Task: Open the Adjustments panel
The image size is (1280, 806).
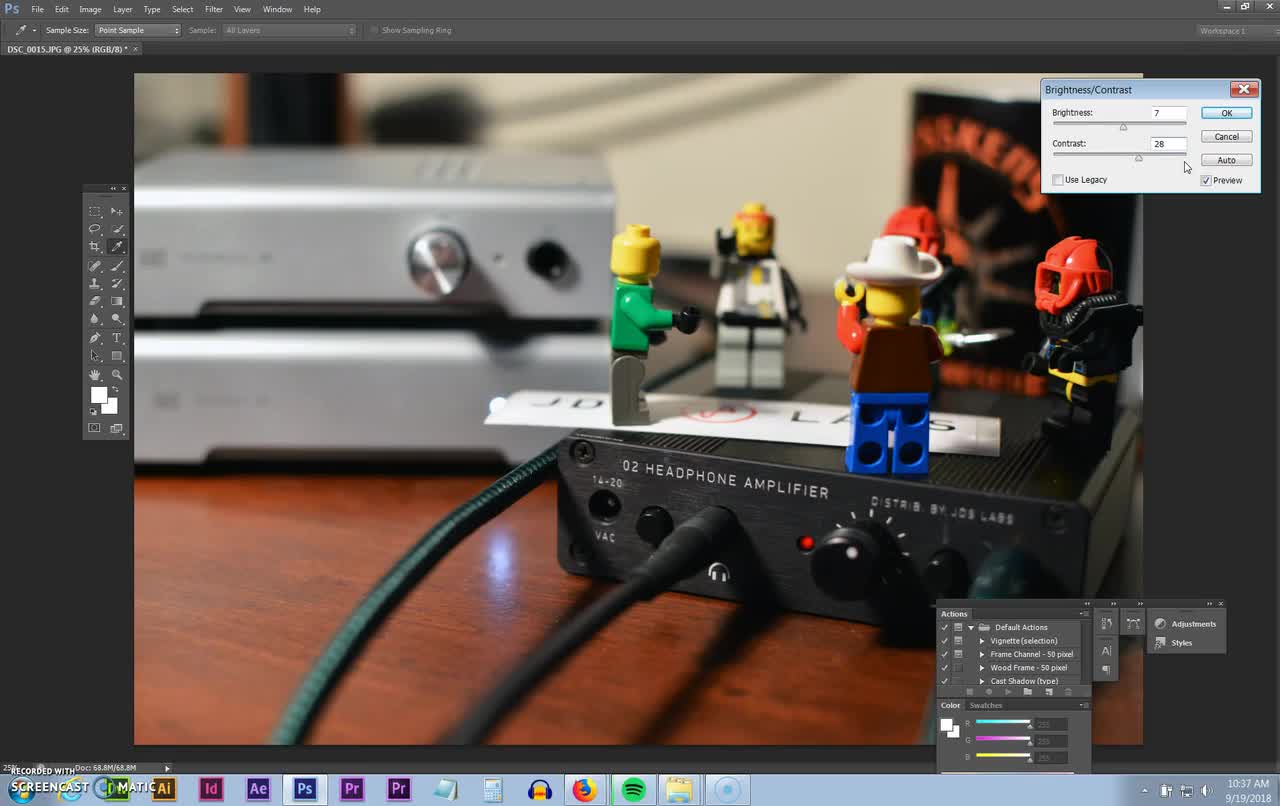Action: pos(1186,624)
